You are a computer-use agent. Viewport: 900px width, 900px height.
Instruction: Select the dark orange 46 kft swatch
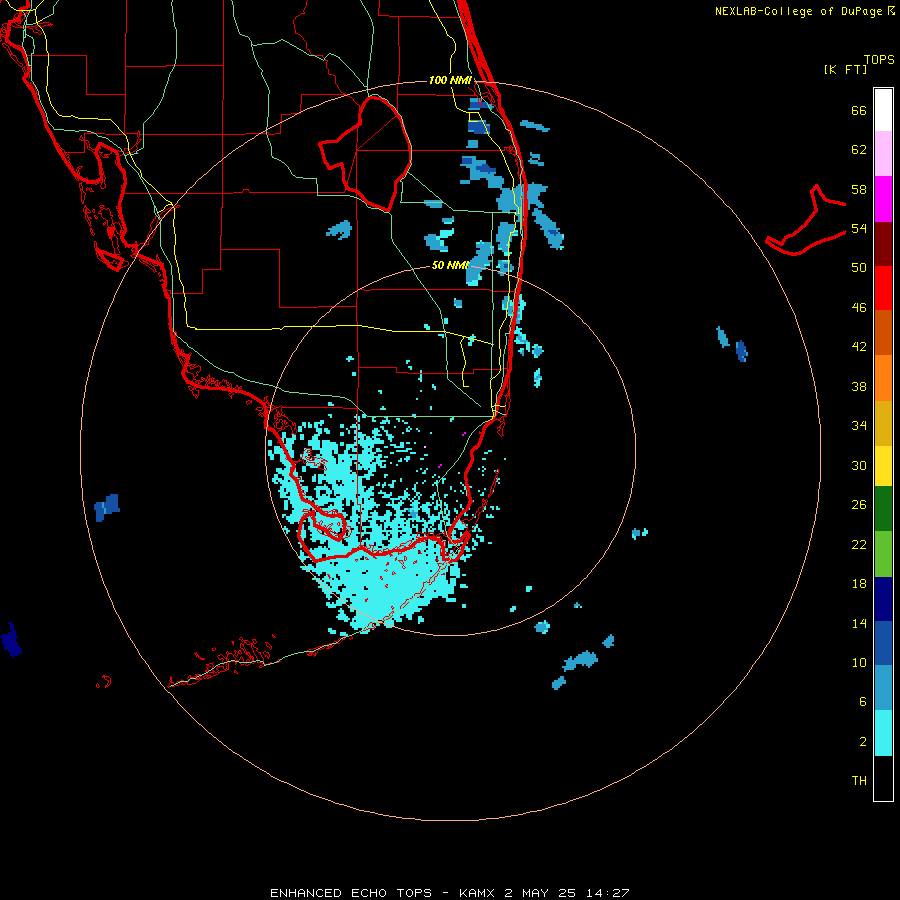pyautogui.click(x=883, y=332)
